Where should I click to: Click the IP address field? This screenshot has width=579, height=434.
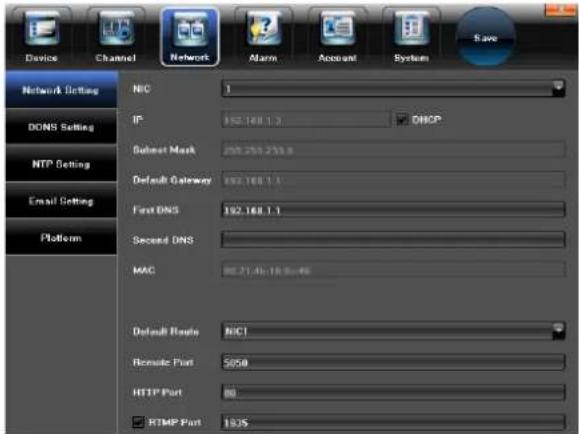point(306,120)
